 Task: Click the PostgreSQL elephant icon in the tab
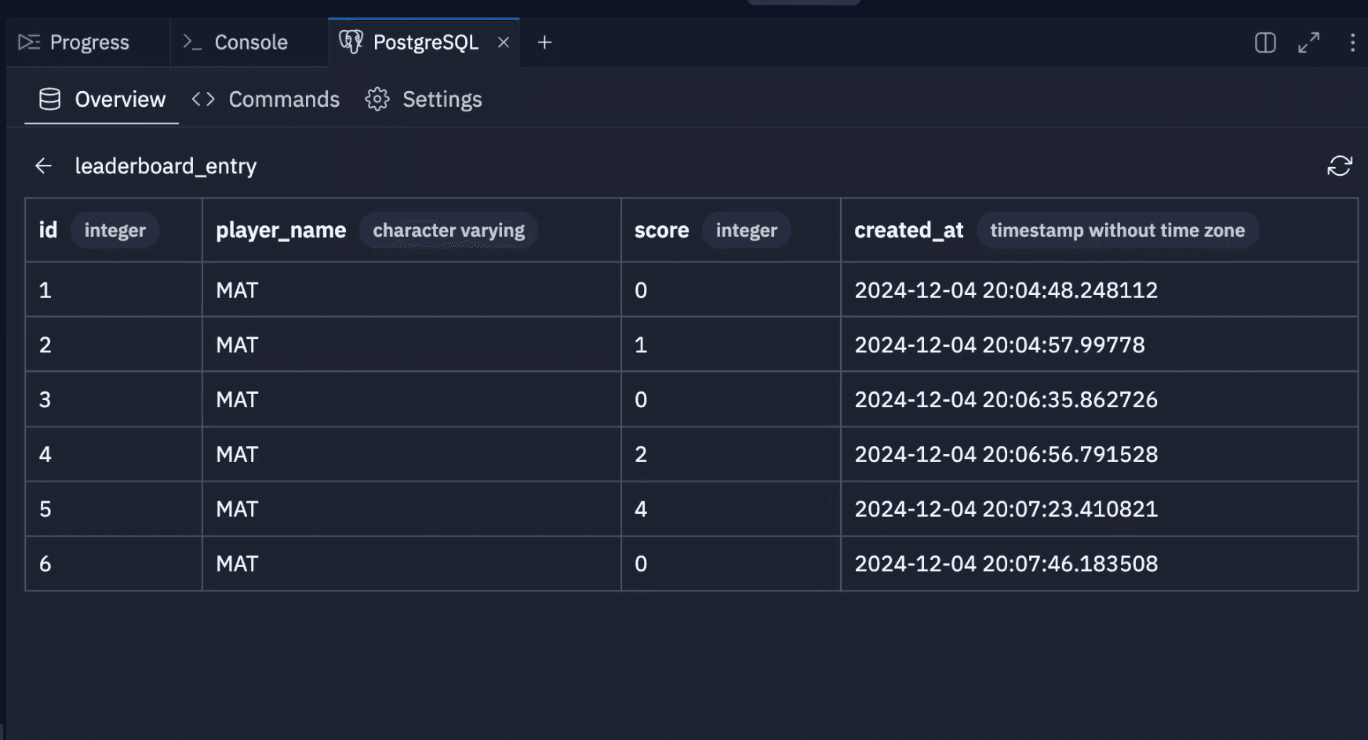(350, 42)
